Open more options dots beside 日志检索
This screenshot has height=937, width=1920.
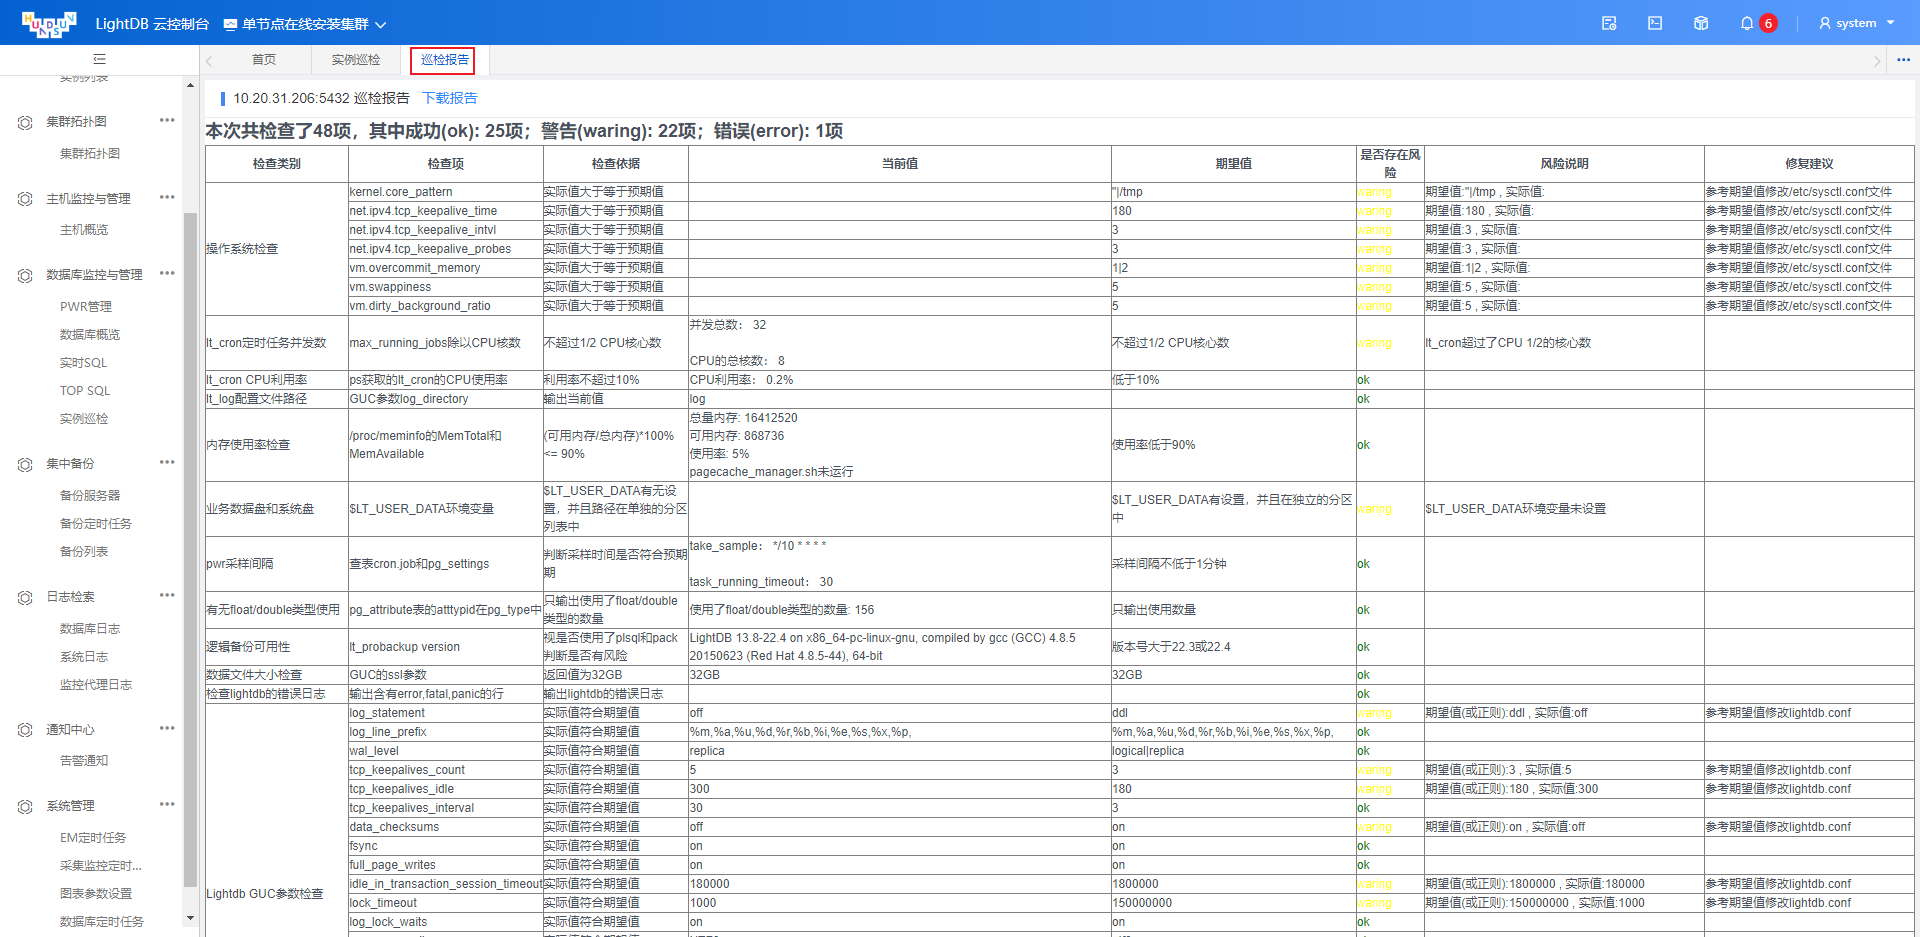click(x=167, y=595)
